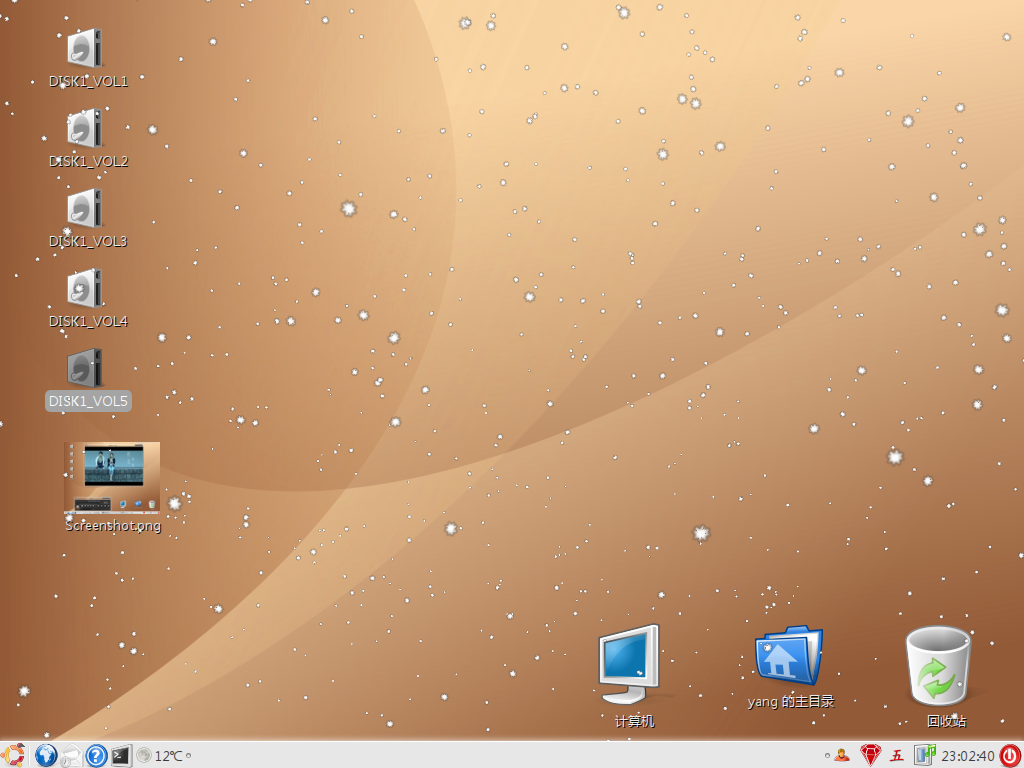Select the Screenshot.png thumbnail
This screenshot has width=1024, height=768.
(112, 477)
